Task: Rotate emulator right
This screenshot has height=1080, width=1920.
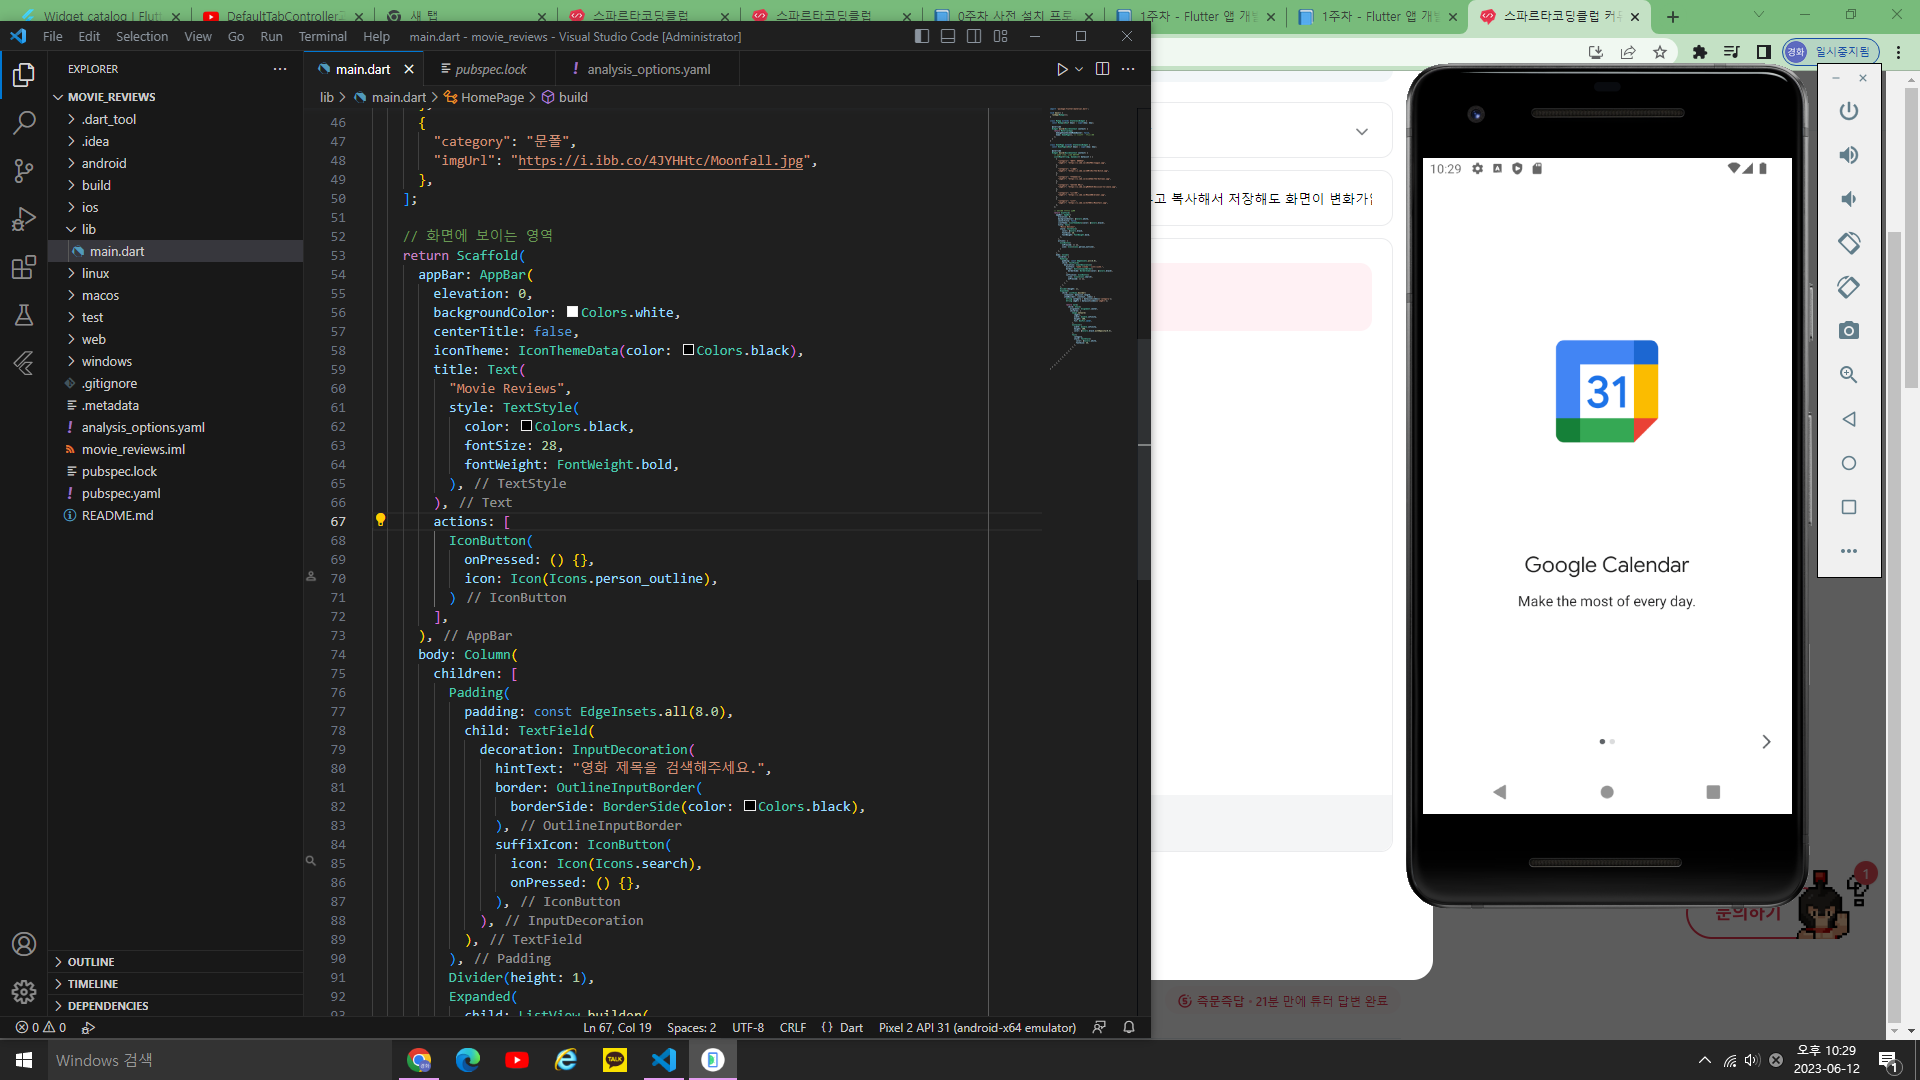Action: click(x=1849, y=287)
